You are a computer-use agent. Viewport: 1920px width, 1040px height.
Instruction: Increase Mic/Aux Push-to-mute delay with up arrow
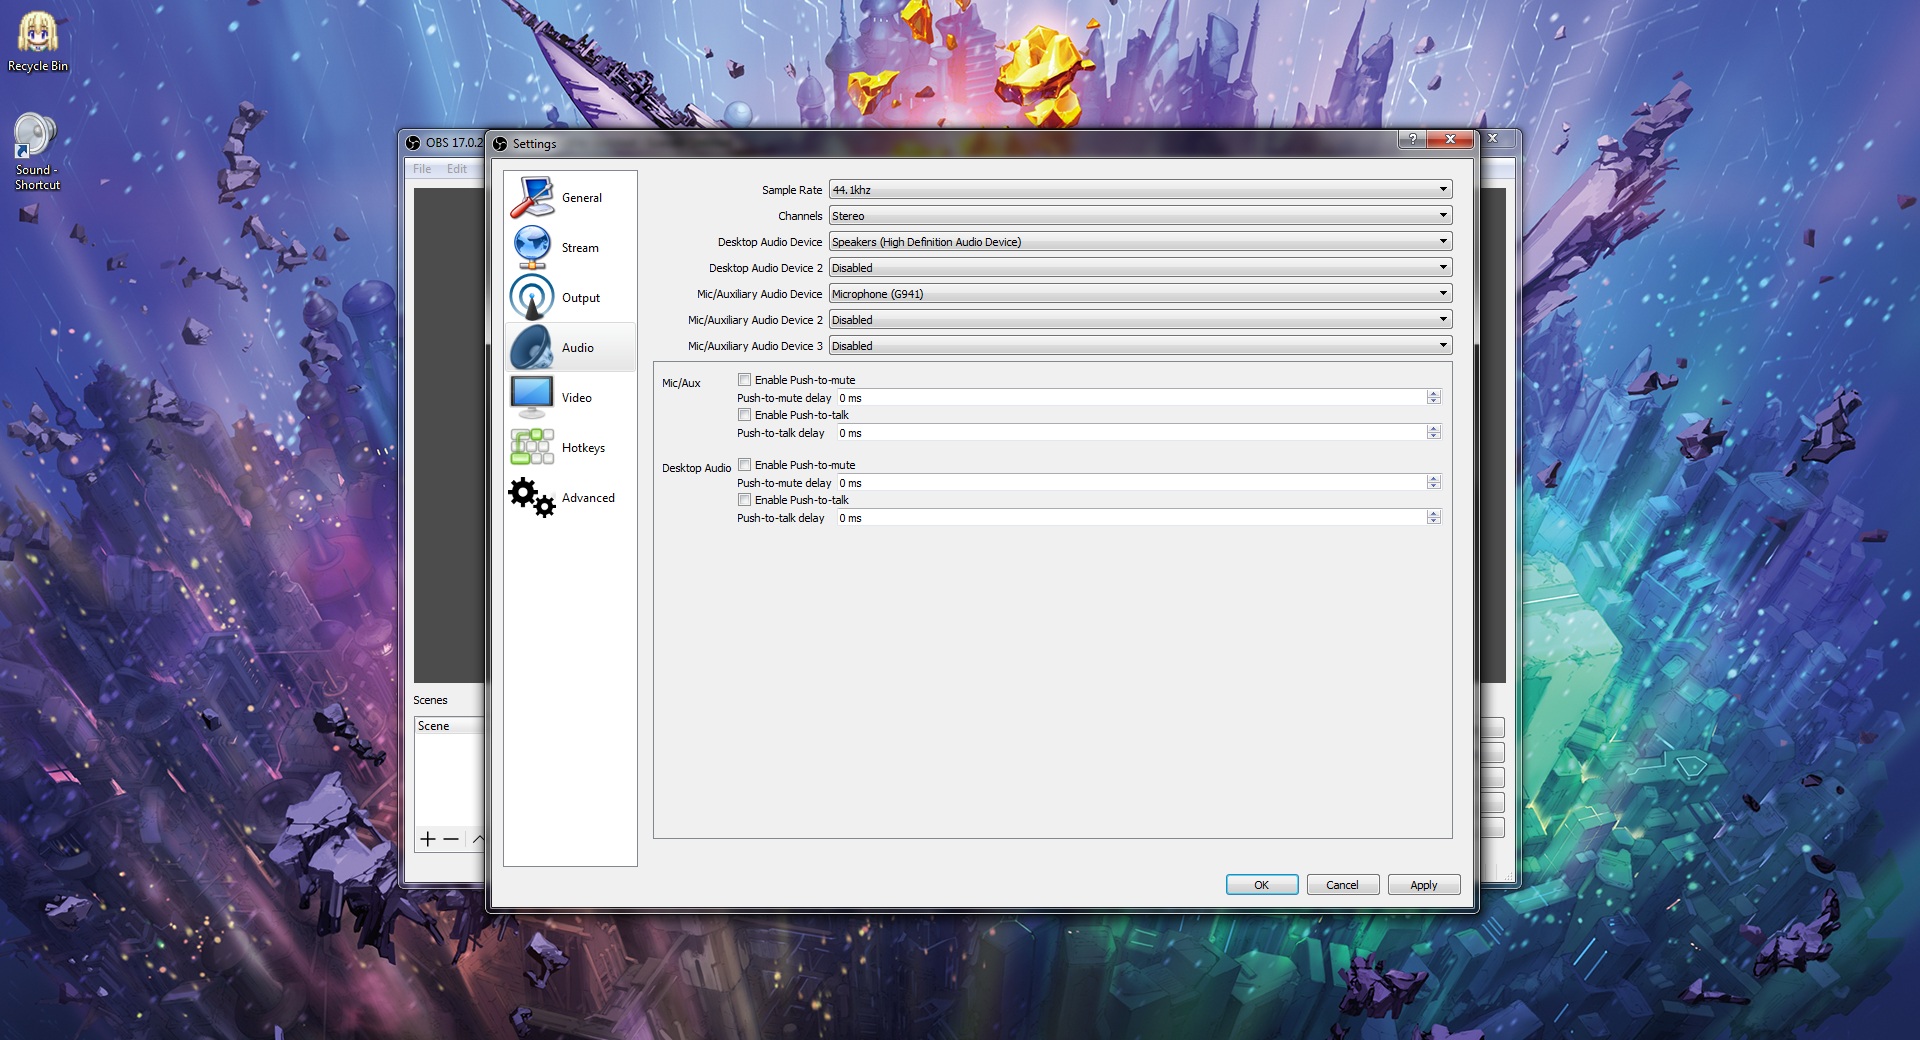(1434, 394)
